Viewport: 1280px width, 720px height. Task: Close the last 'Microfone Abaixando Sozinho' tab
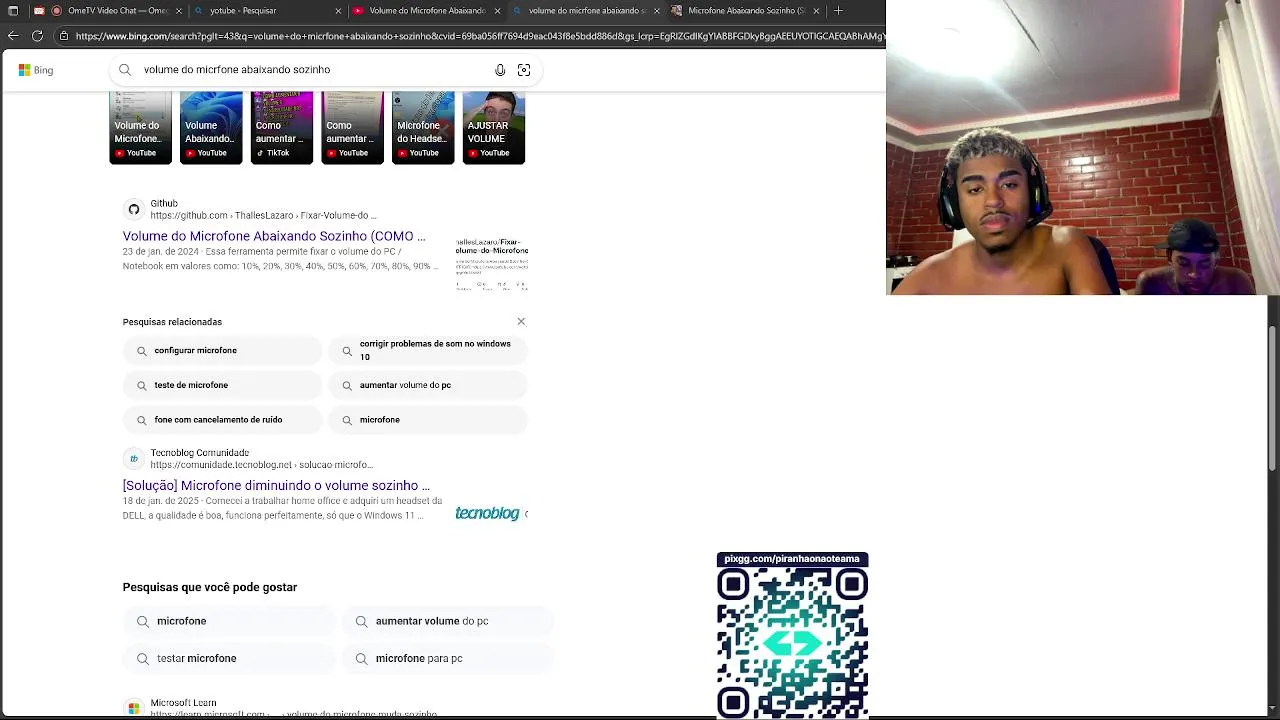tap(817, 11)
